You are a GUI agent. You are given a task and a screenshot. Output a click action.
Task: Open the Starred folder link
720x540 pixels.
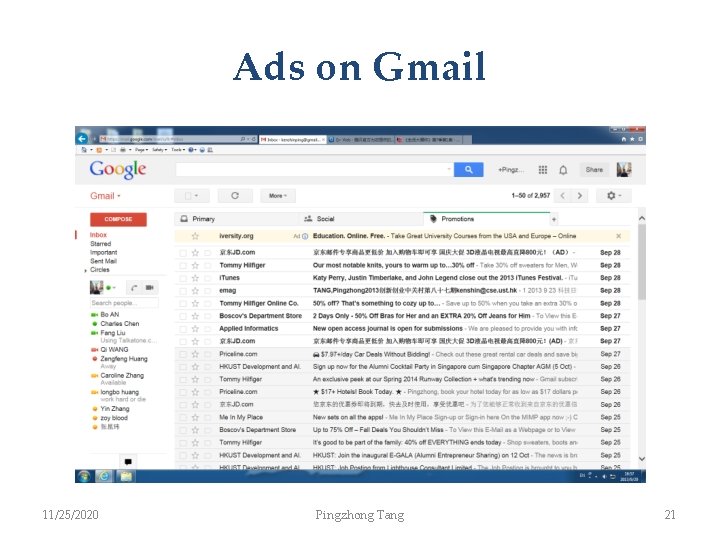101,243
